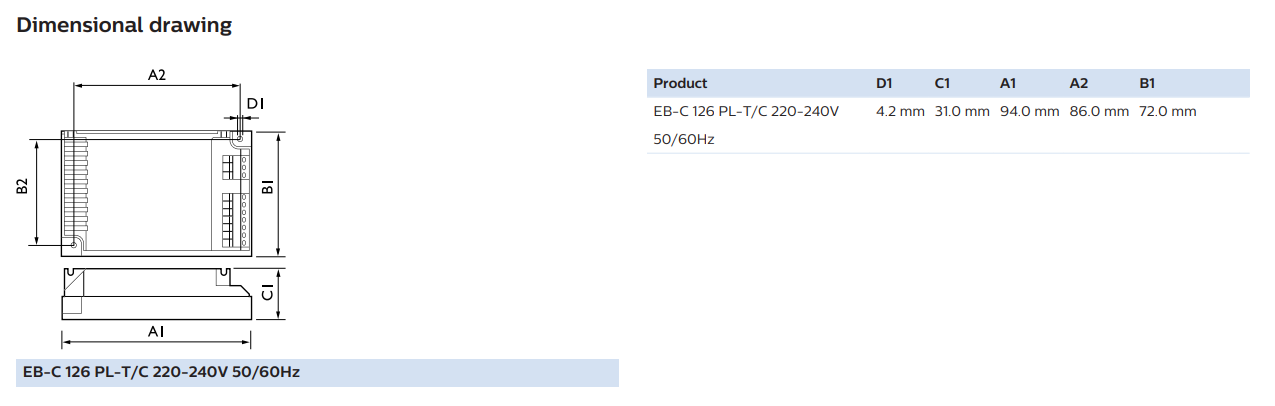Select the EB-C 126 PL-T/C product row name

tap(746, 125)
